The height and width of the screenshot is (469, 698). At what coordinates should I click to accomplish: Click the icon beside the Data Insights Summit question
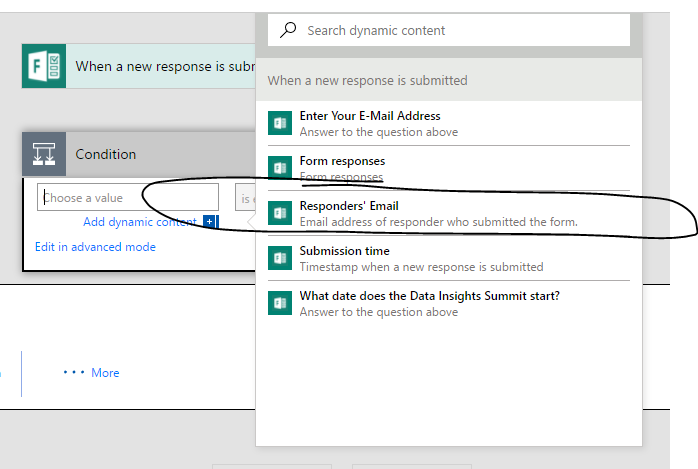tap(279, 303)
